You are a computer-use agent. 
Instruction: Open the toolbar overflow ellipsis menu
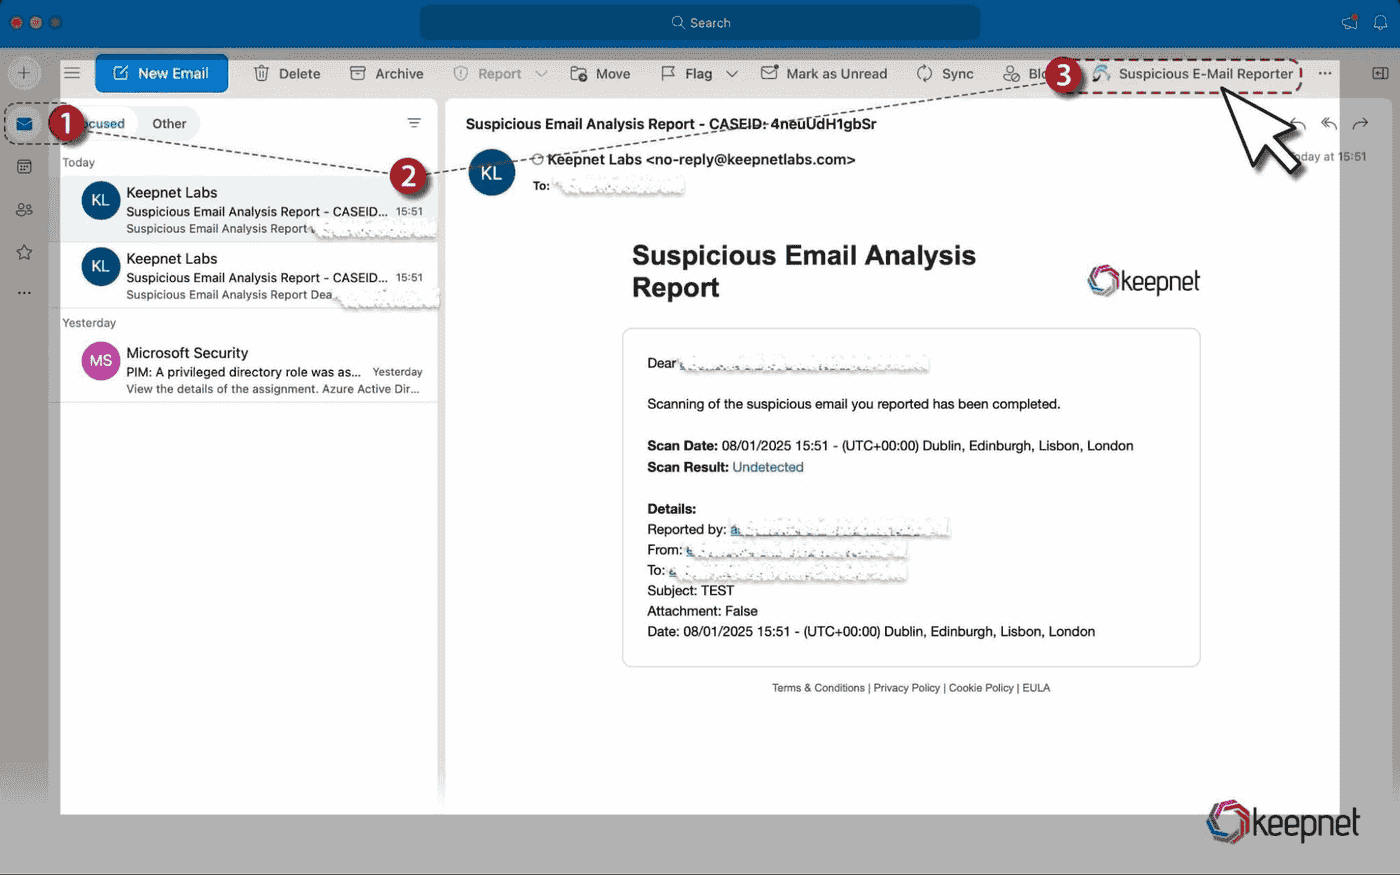1325,73
